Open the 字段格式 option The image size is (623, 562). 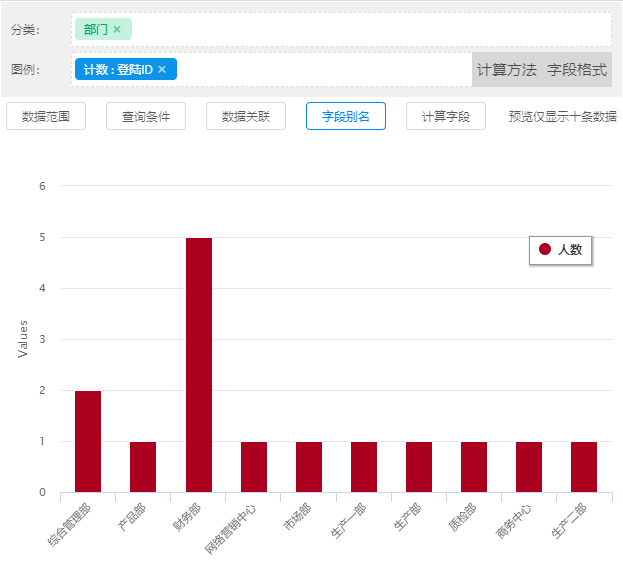click(577, 70)
